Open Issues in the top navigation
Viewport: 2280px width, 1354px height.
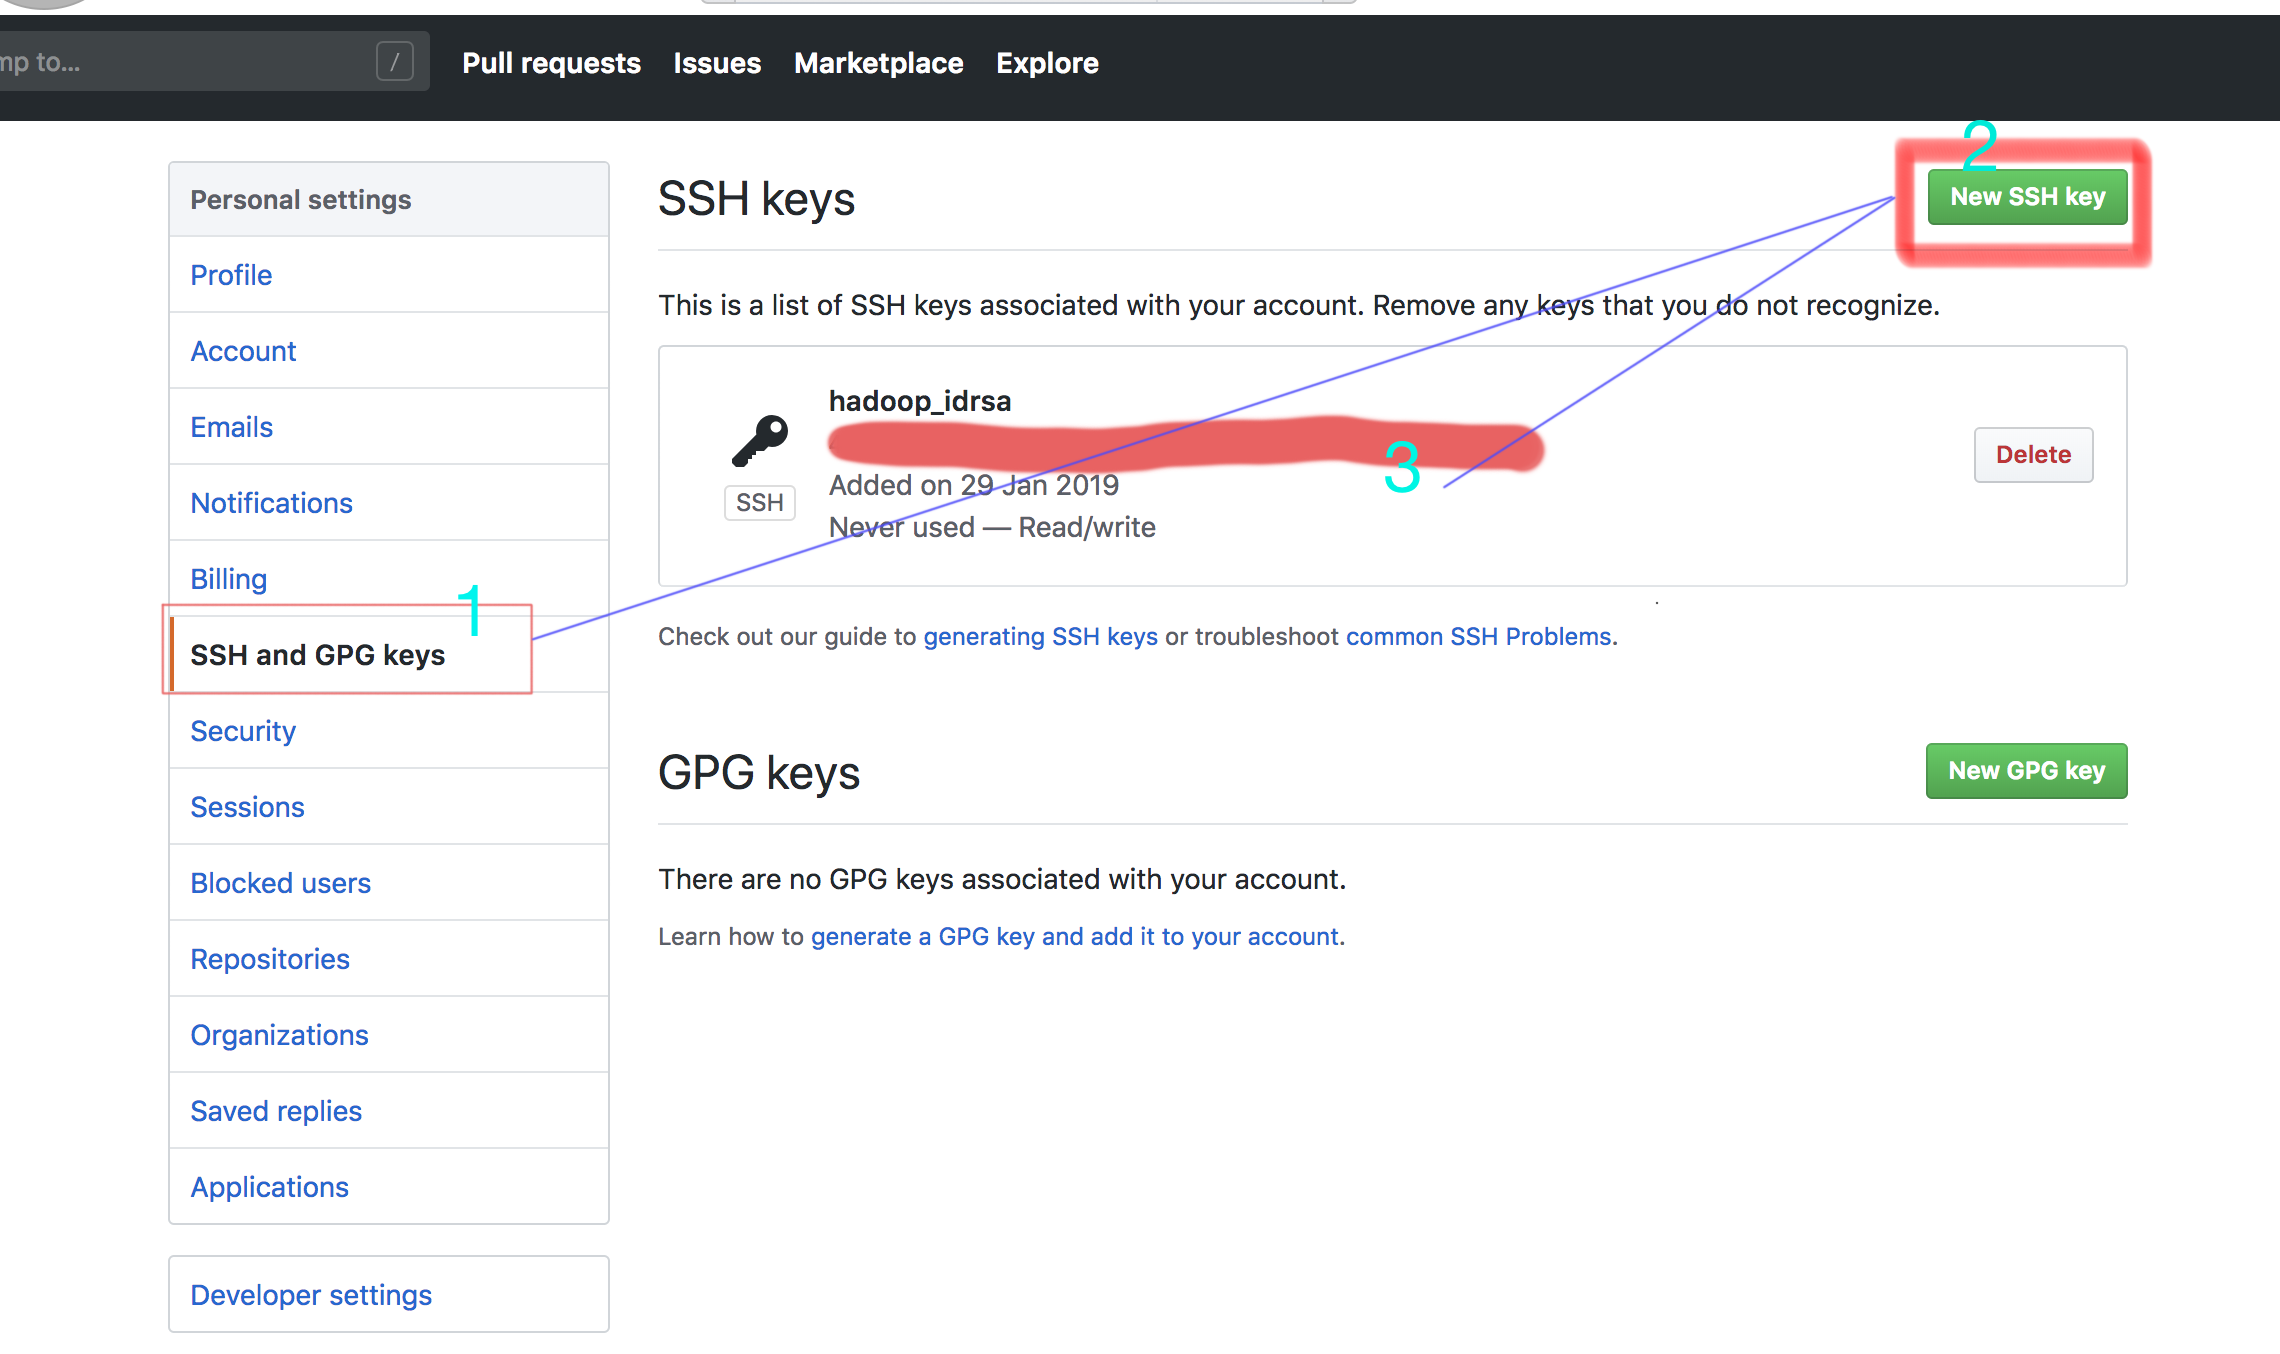[717, 63]
